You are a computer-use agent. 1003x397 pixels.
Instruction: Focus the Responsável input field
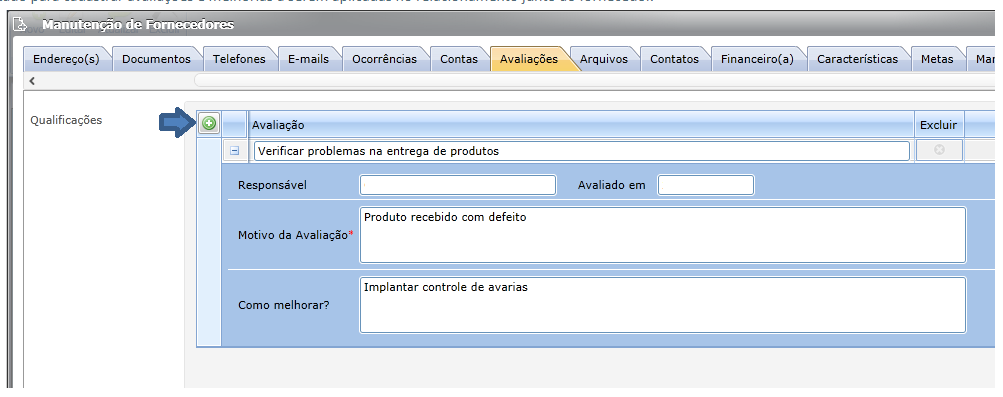458,185
